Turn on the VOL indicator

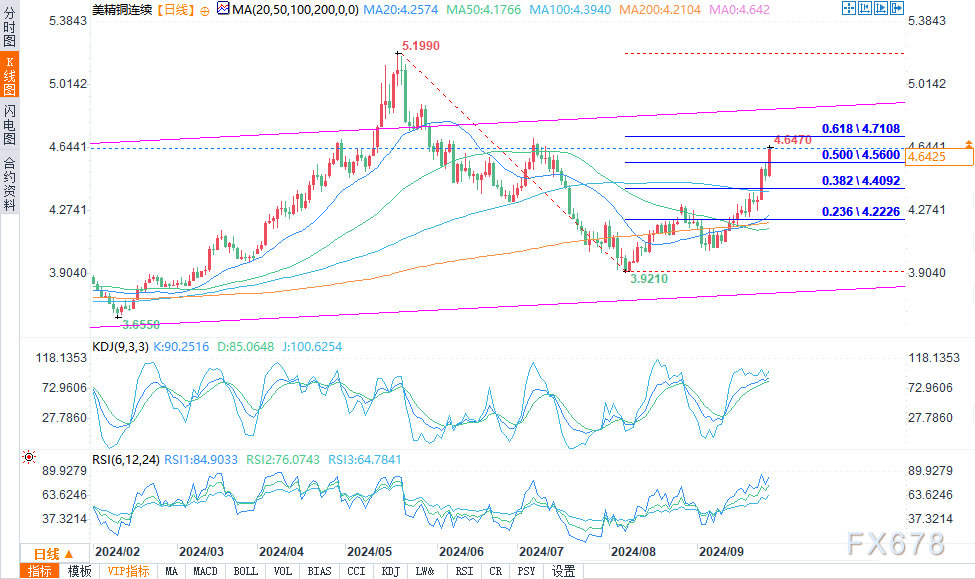282,571
